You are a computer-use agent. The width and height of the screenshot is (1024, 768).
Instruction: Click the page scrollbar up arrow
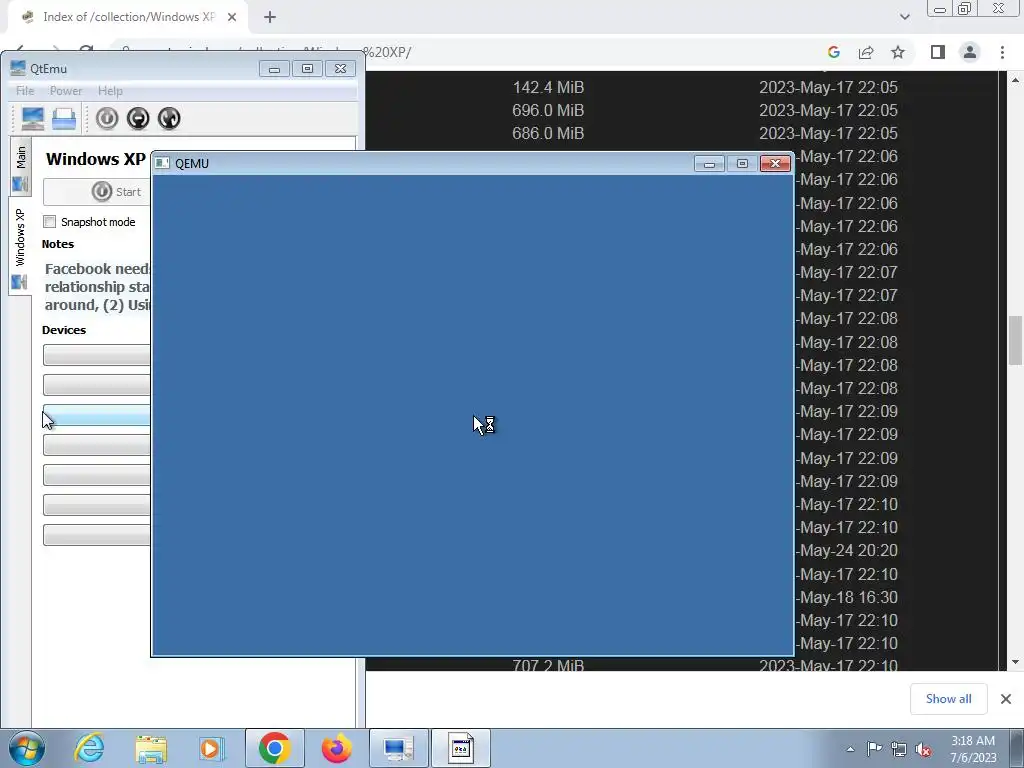click(x=1016, y=80)
